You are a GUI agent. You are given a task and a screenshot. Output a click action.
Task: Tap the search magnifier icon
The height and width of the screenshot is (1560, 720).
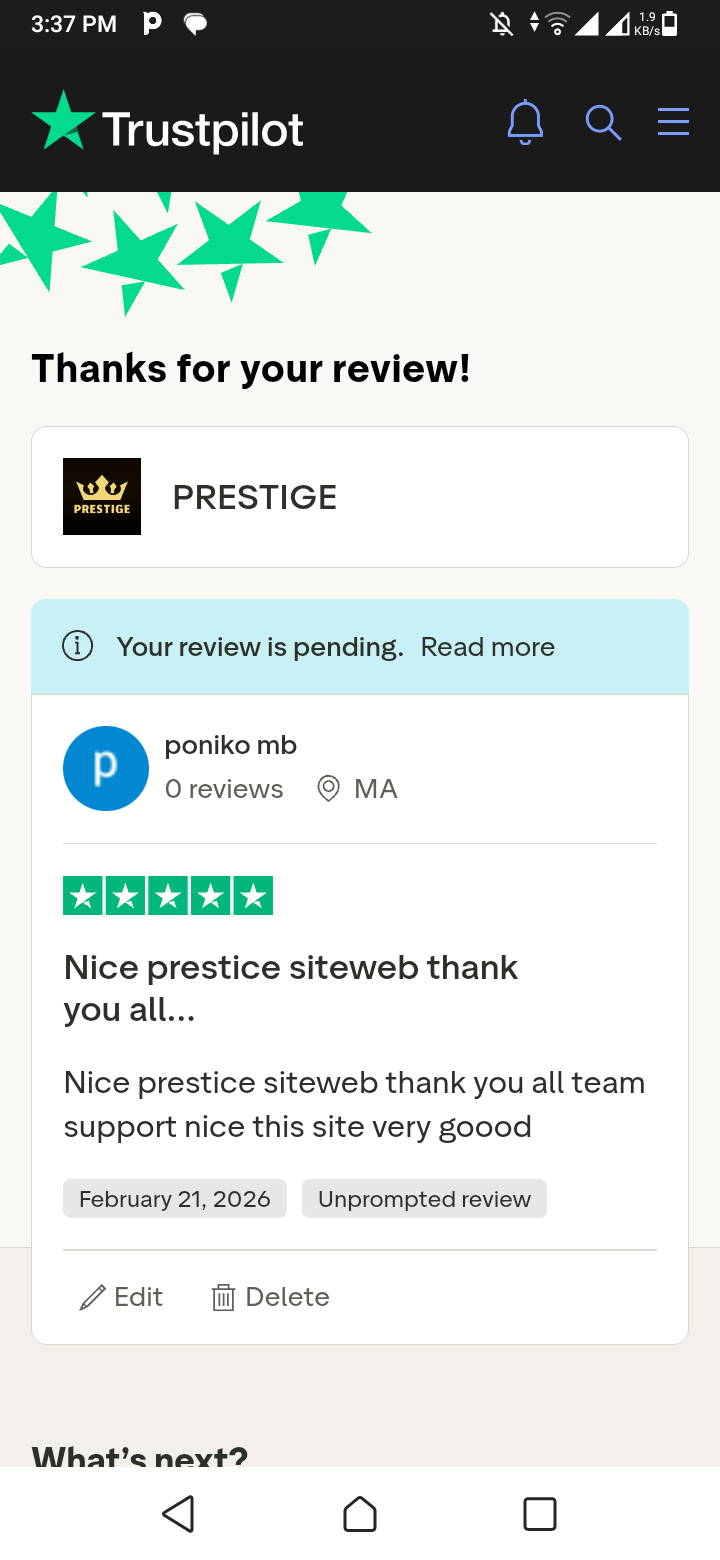[x=603, y=123]
